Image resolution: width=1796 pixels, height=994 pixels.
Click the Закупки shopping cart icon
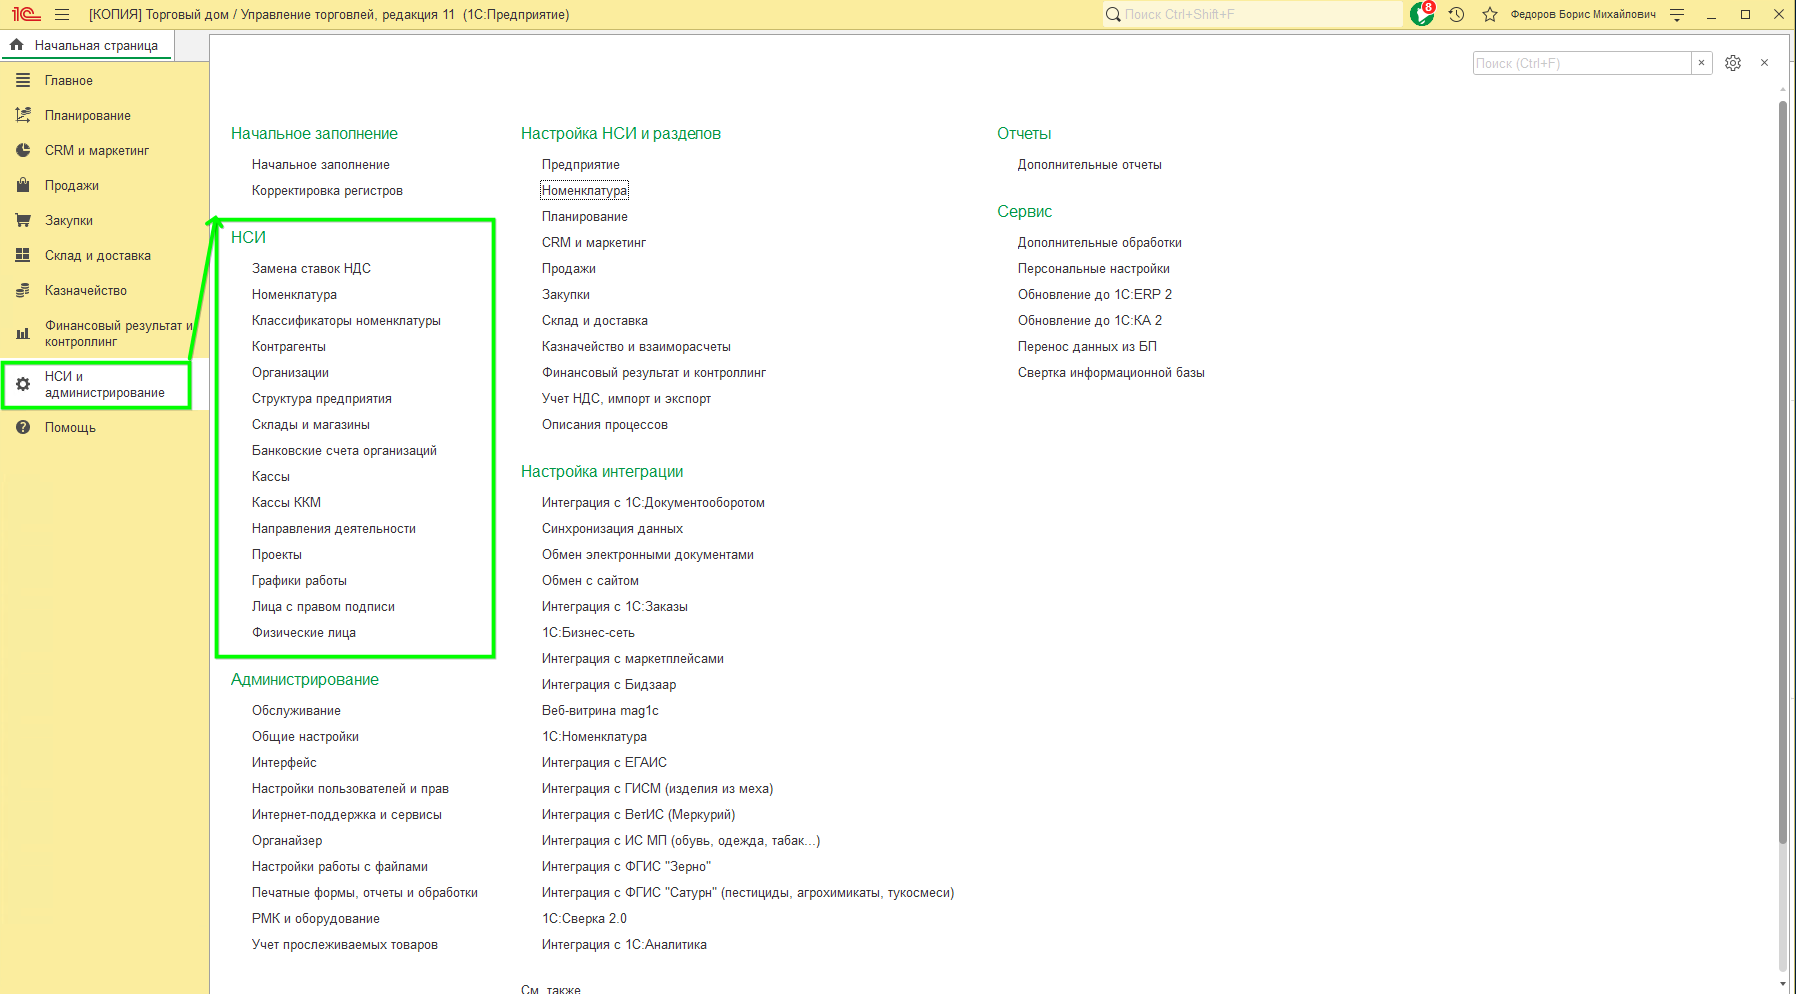tap(23, 220)
